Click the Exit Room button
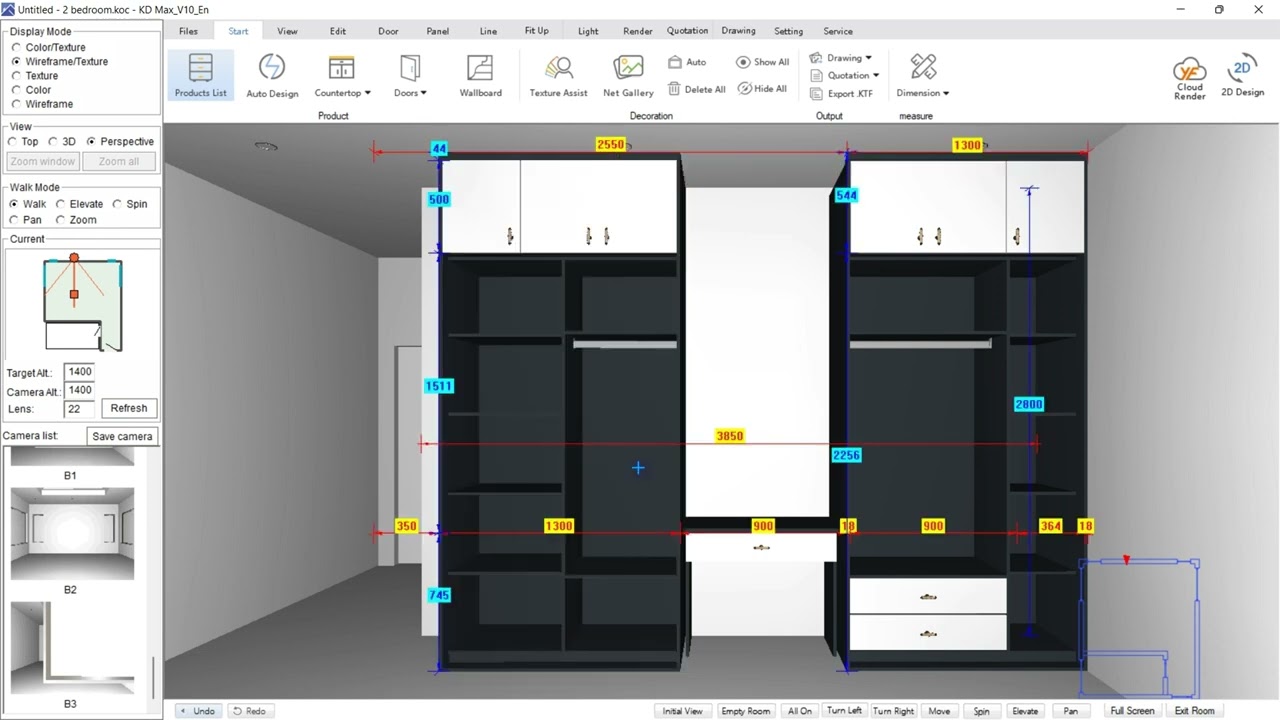 [x=1195, y=711]
